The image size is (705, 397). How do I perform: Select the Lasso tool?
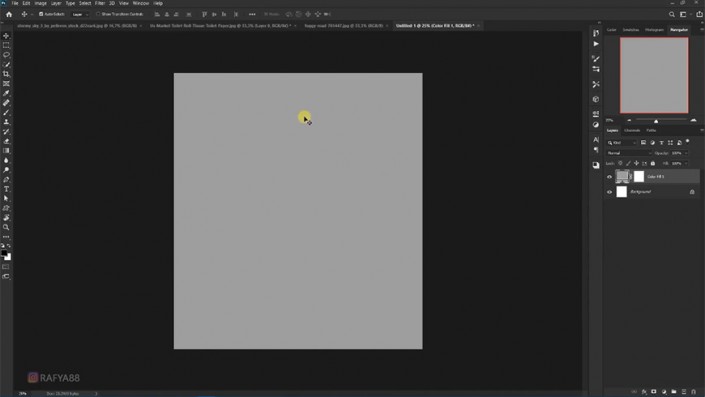pyautogui.click(x=6, y=55)
